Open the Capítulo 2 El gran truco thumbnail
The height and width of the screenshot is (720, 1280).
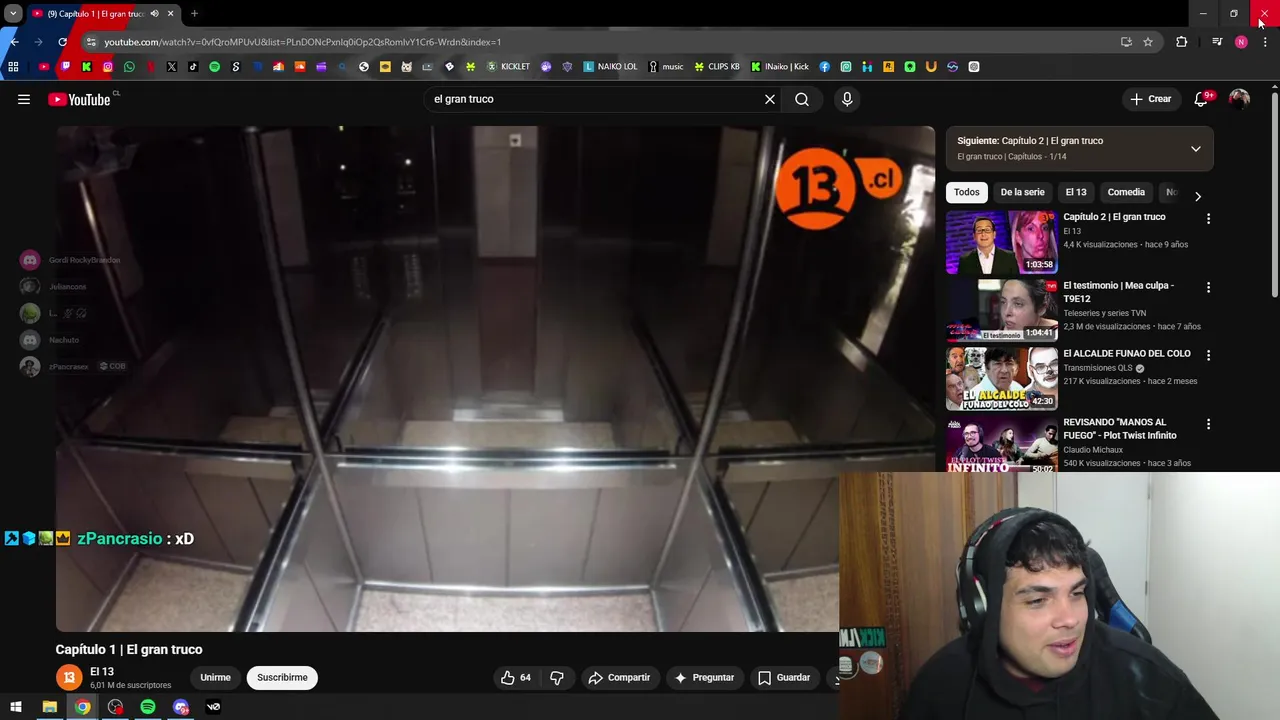1002,242
